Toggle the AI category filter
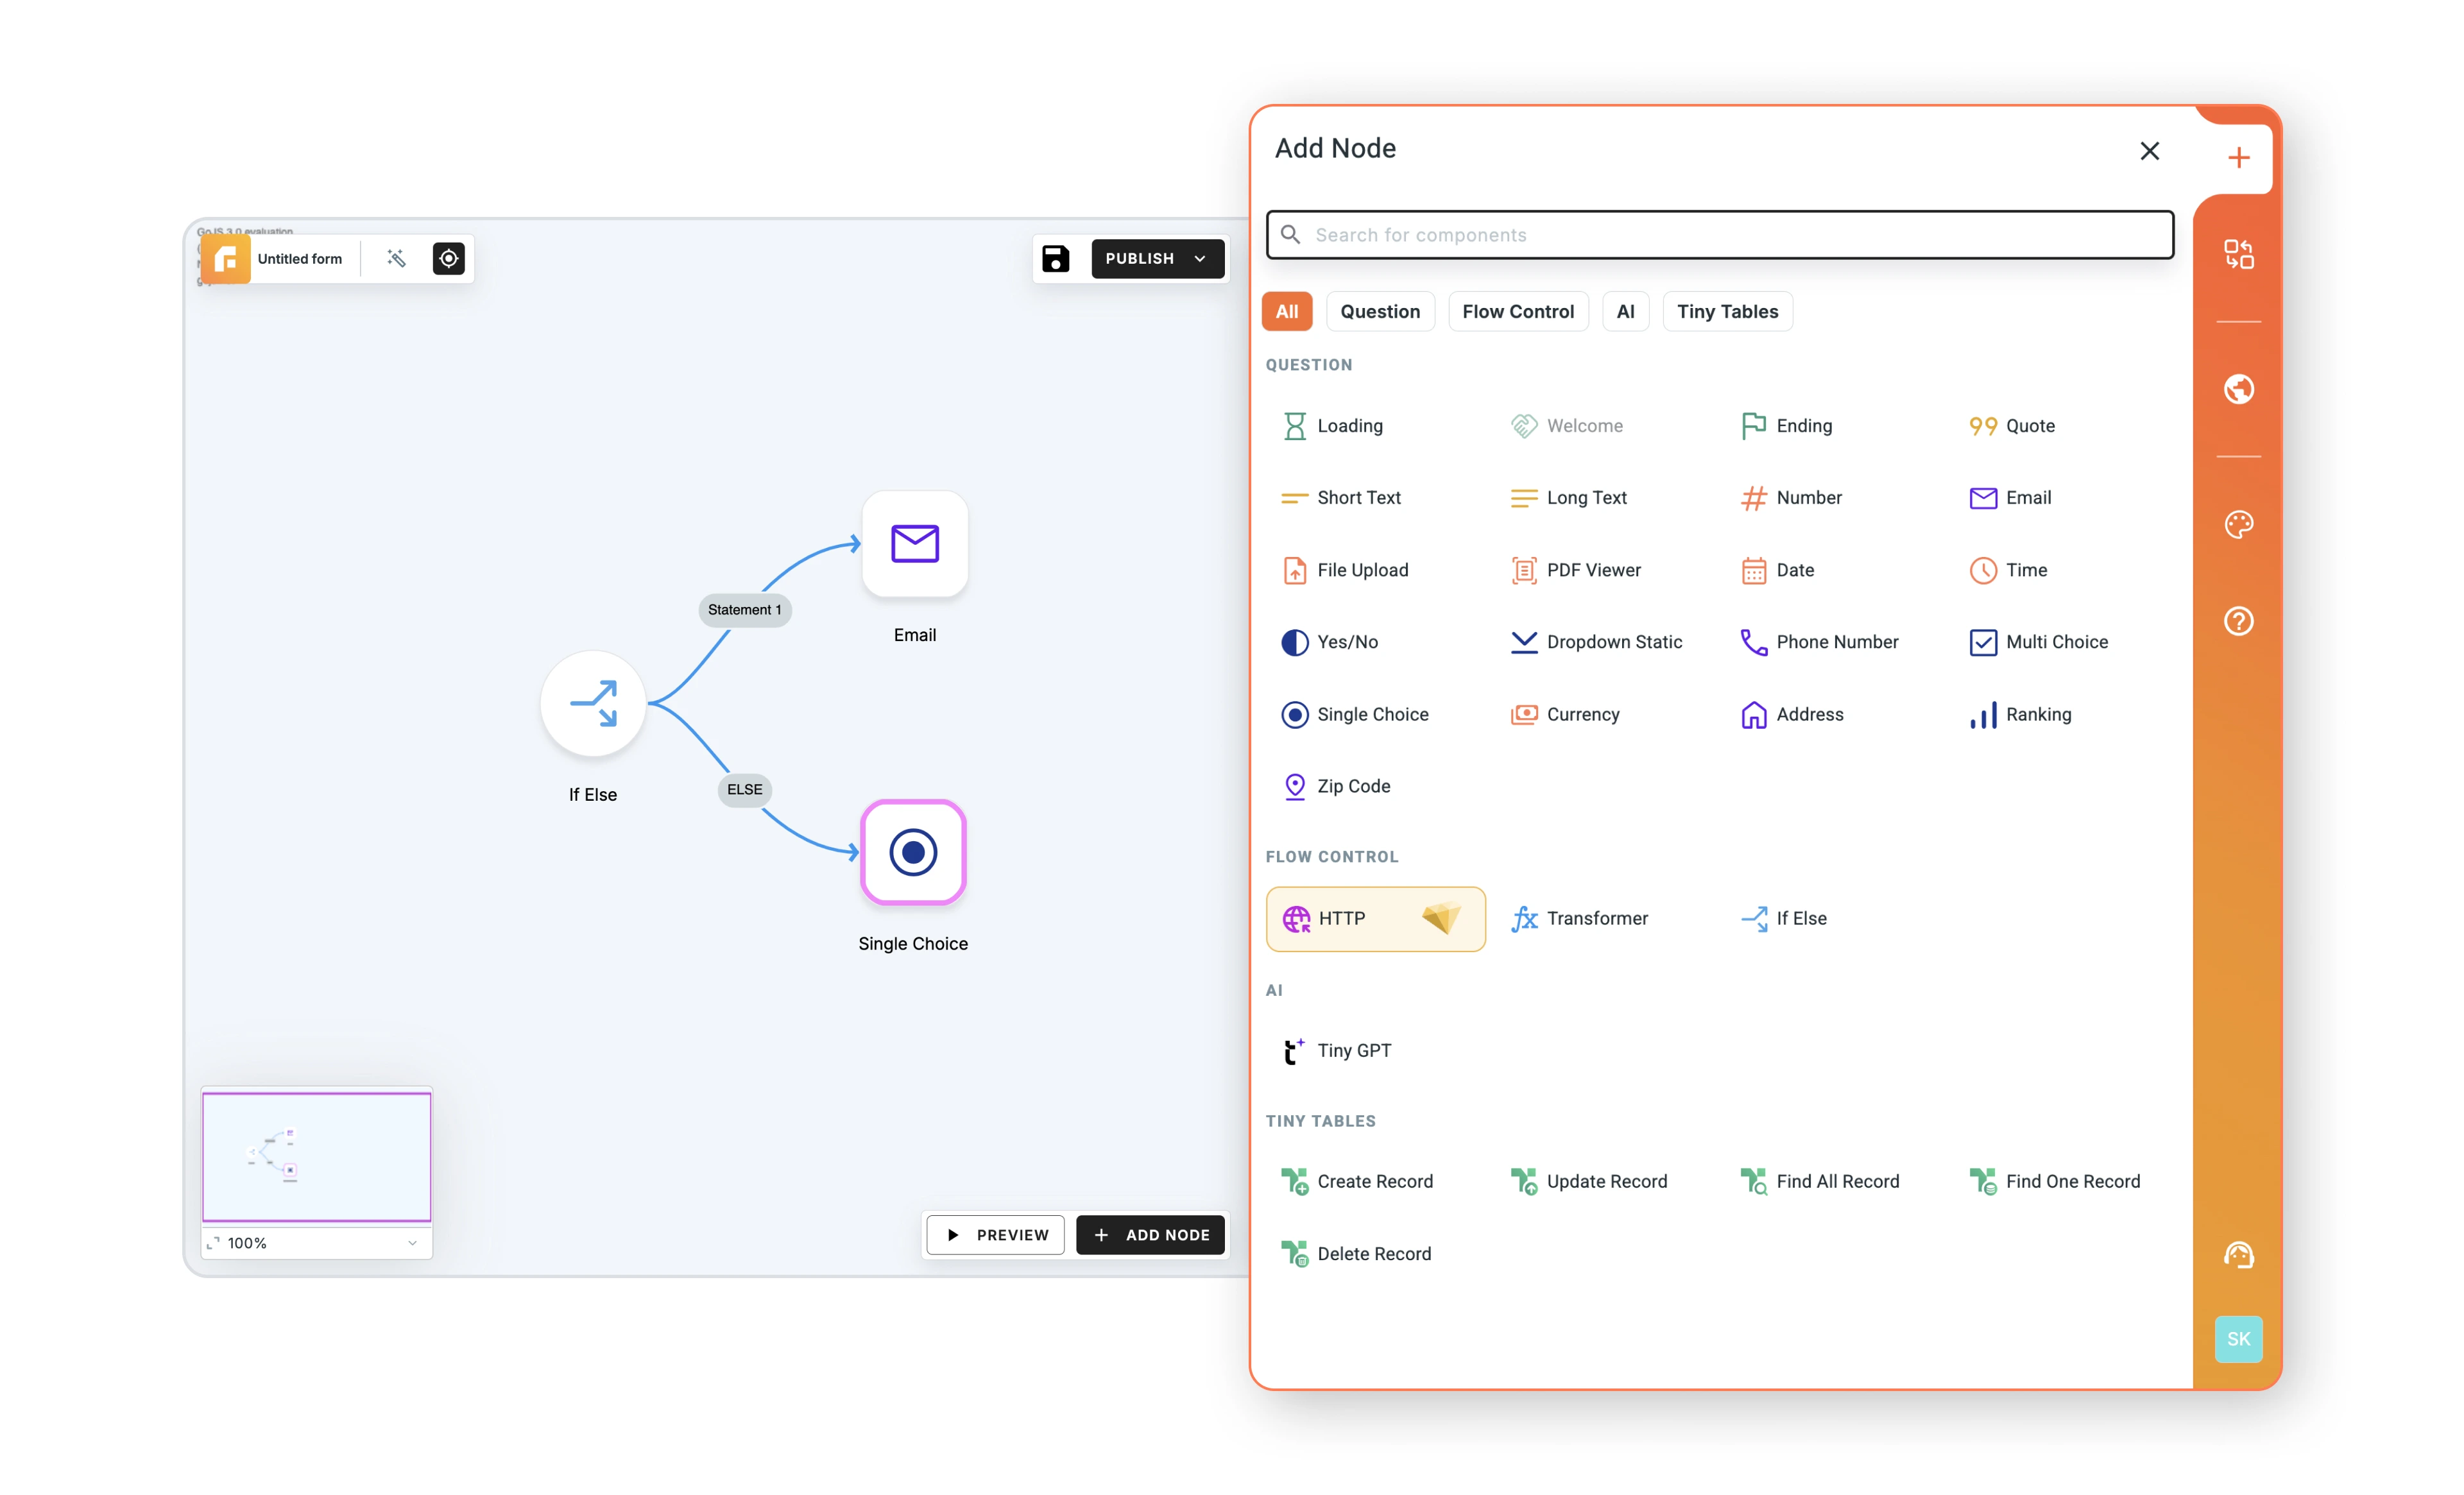The width and height of the screenshot is (2464, 1495). coord(1625,311)
